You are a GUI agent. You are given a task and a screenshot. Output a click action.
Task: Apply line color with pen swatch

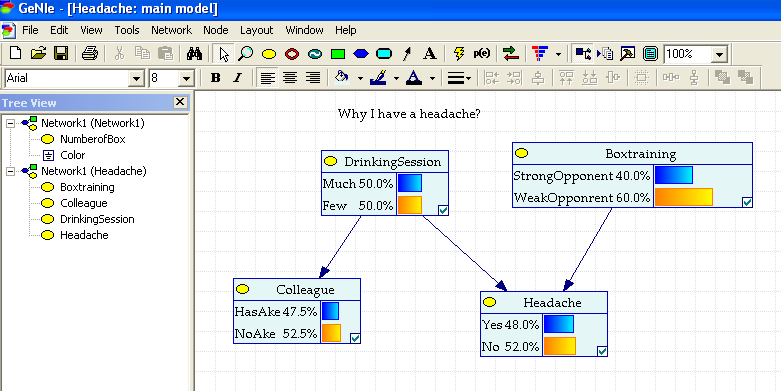click(379, 78)
